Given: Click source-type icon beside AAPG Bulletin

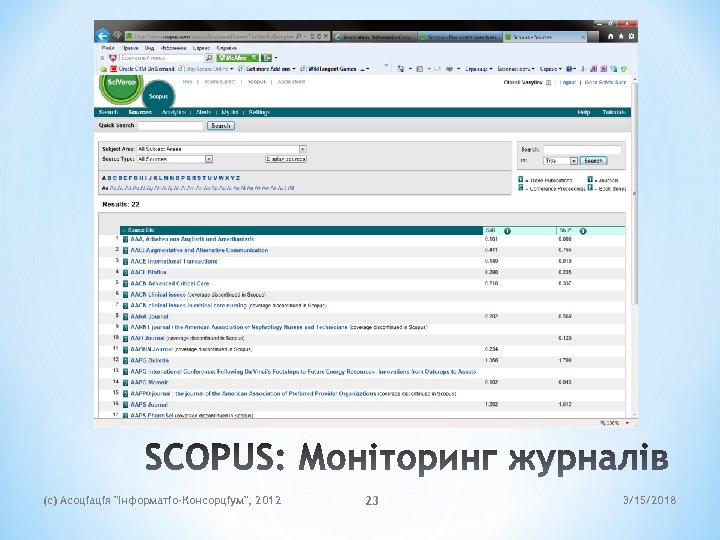Looking at the screenshot, I should pos(125,361).
